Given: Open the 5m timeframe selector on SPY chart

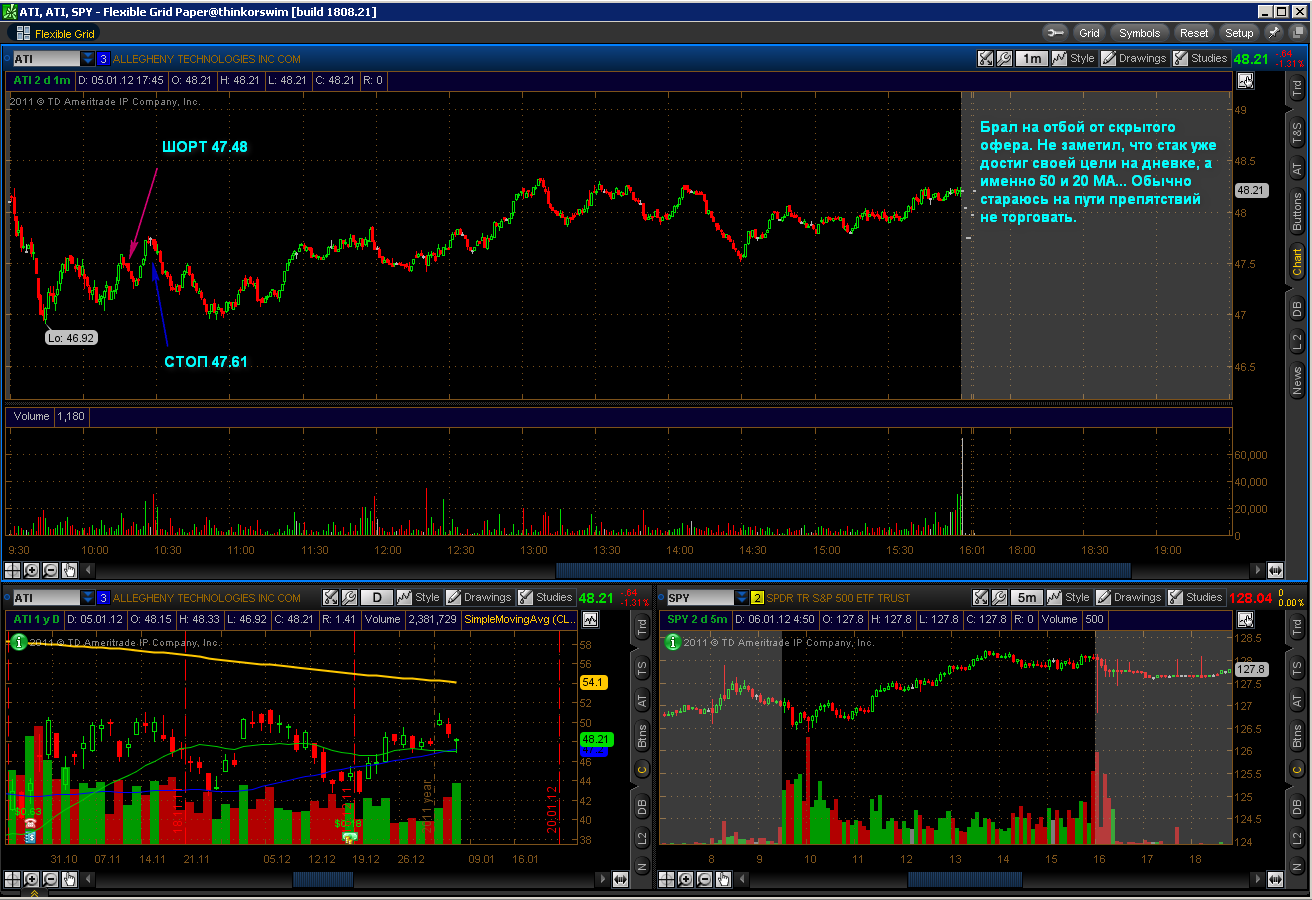Looking at the screenshot, I should (1025, 598).
